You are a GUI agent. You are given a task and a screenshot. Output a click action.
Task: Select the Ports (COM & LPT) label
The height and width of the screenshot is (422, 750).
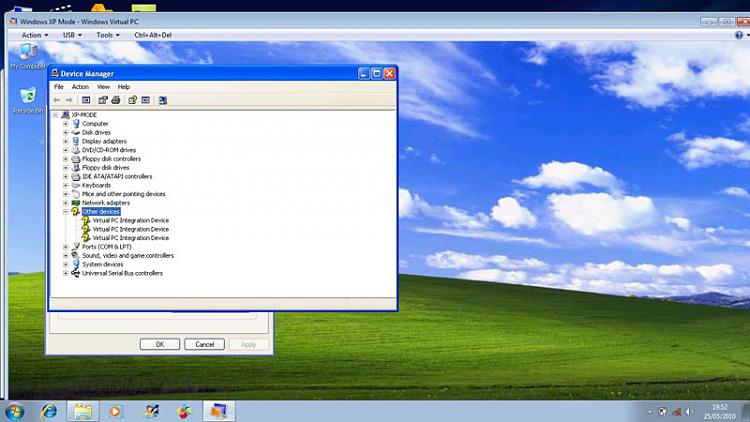click(107, 247)
